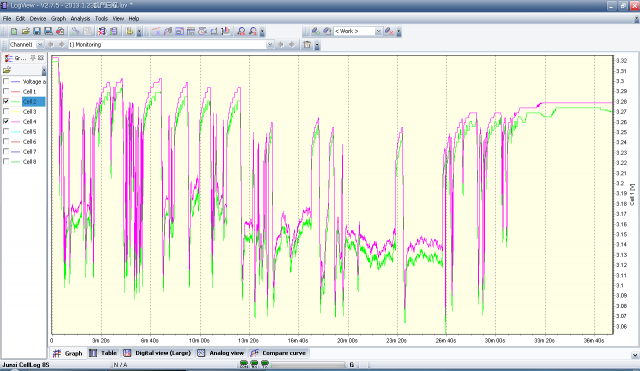Open a file with the folder icon
This screenshot has width=640, height=371.
[25, 31]
